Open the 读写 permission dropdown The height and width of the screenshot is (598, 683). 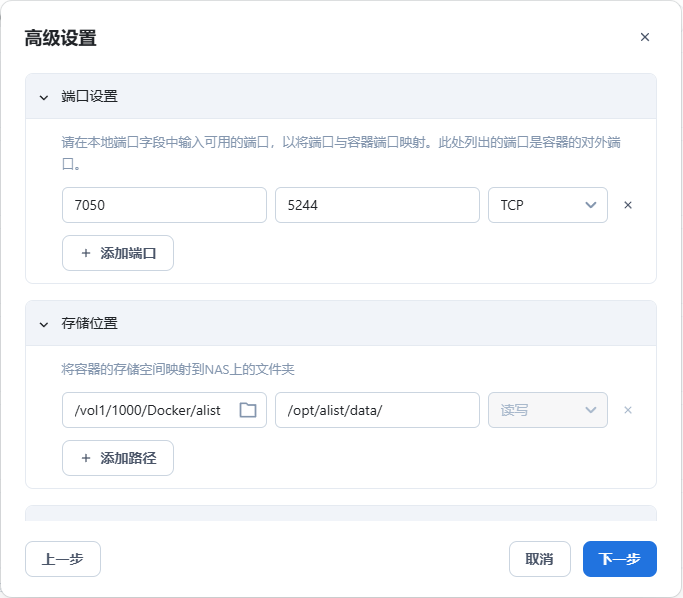(x=548, y=410)
